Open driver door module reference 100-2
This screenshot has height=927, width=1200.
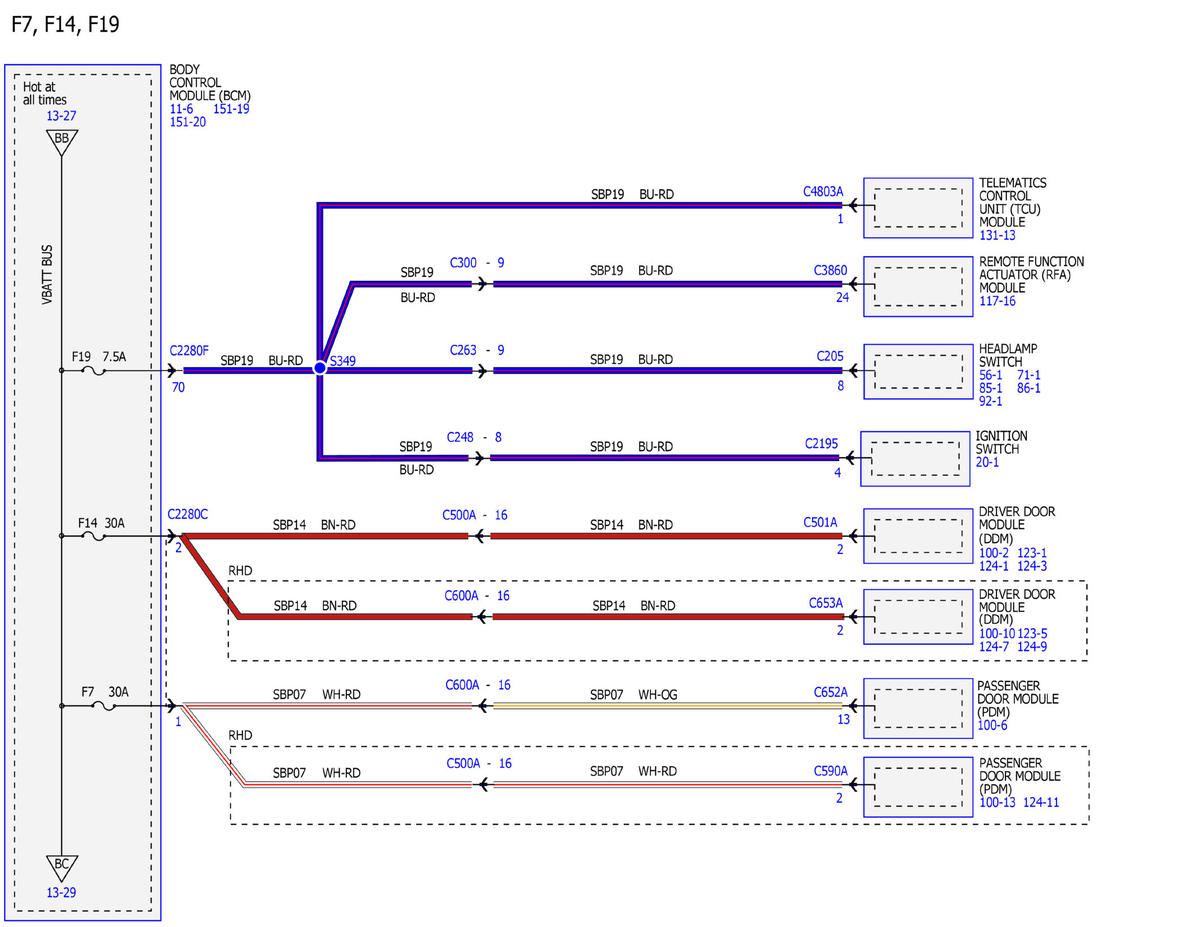point(994,553)
